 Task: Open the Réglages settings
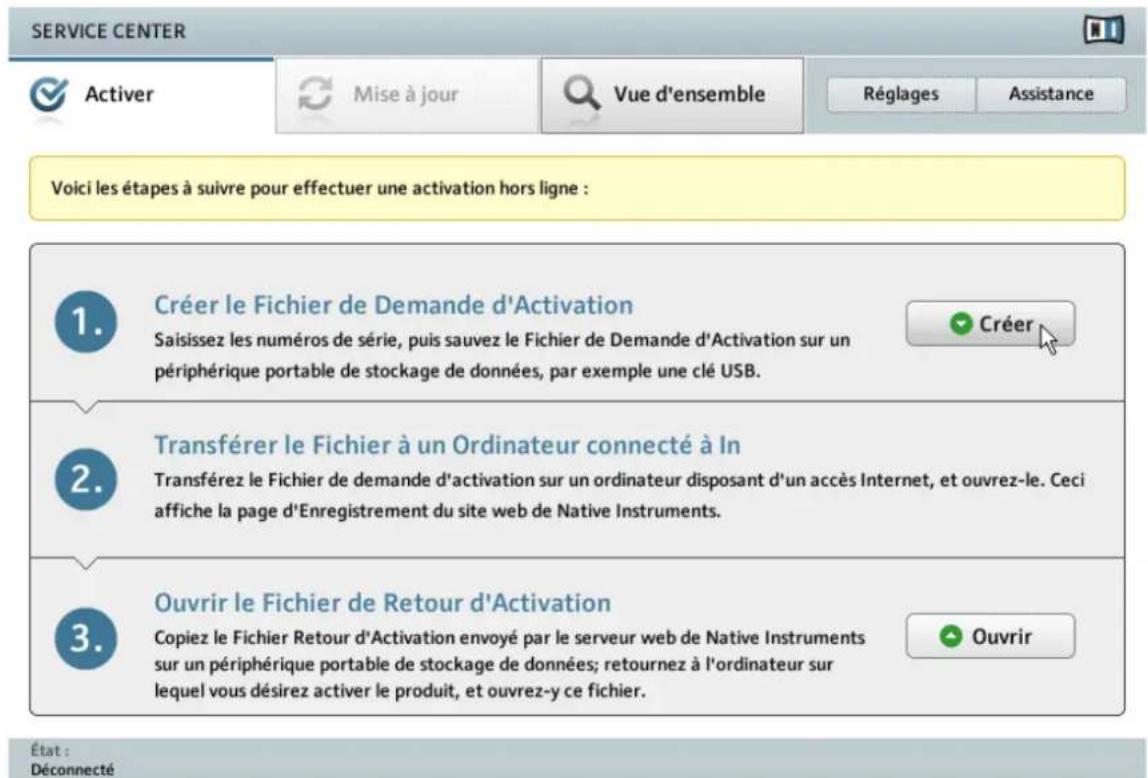coord(901,94)
